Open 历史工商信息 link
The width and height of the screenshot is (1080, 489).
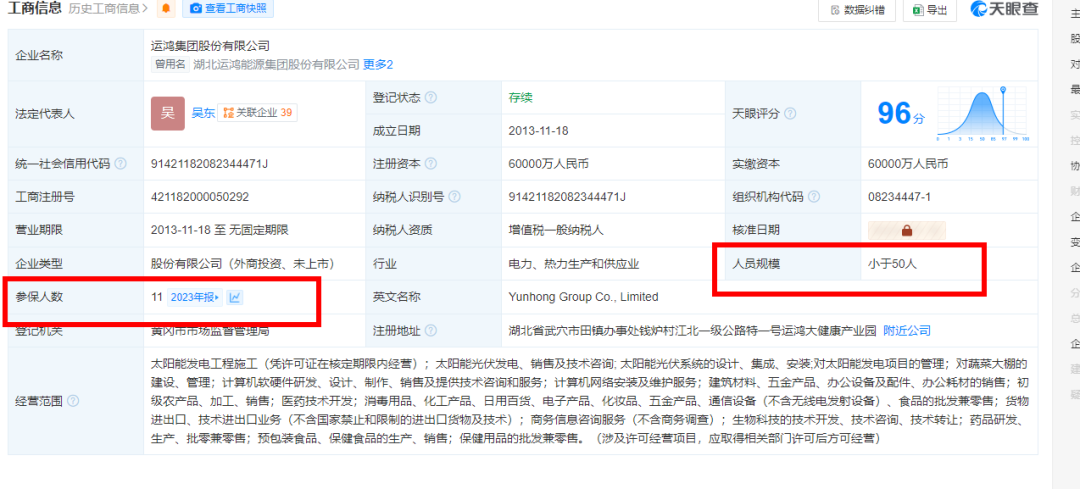pos(108,9)
